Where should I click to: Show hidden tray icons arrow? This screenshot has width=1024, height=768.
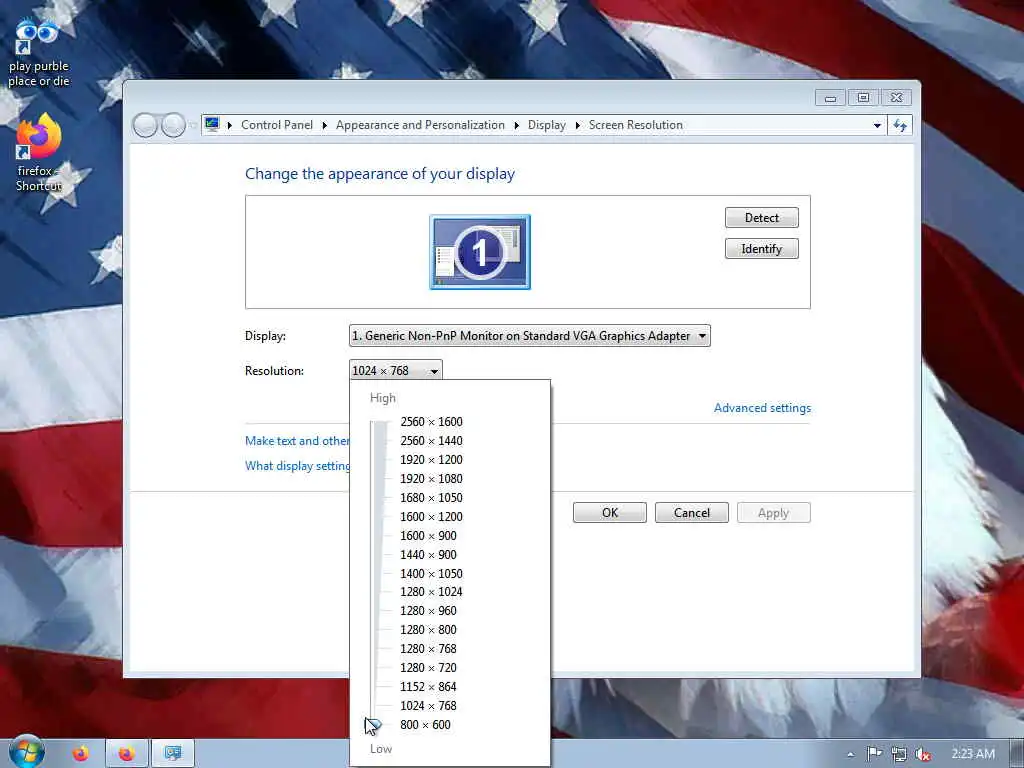click(850, 754)
